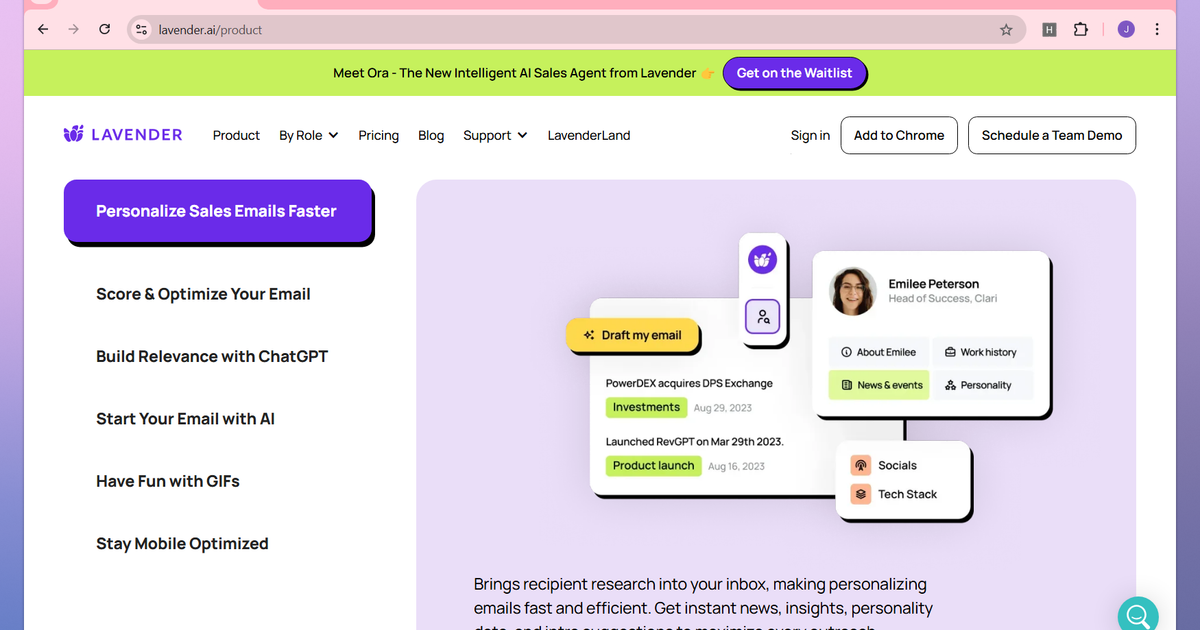Click Draft my email button
The height and width of the screenshot is (630, 1200).
[632, 335]
